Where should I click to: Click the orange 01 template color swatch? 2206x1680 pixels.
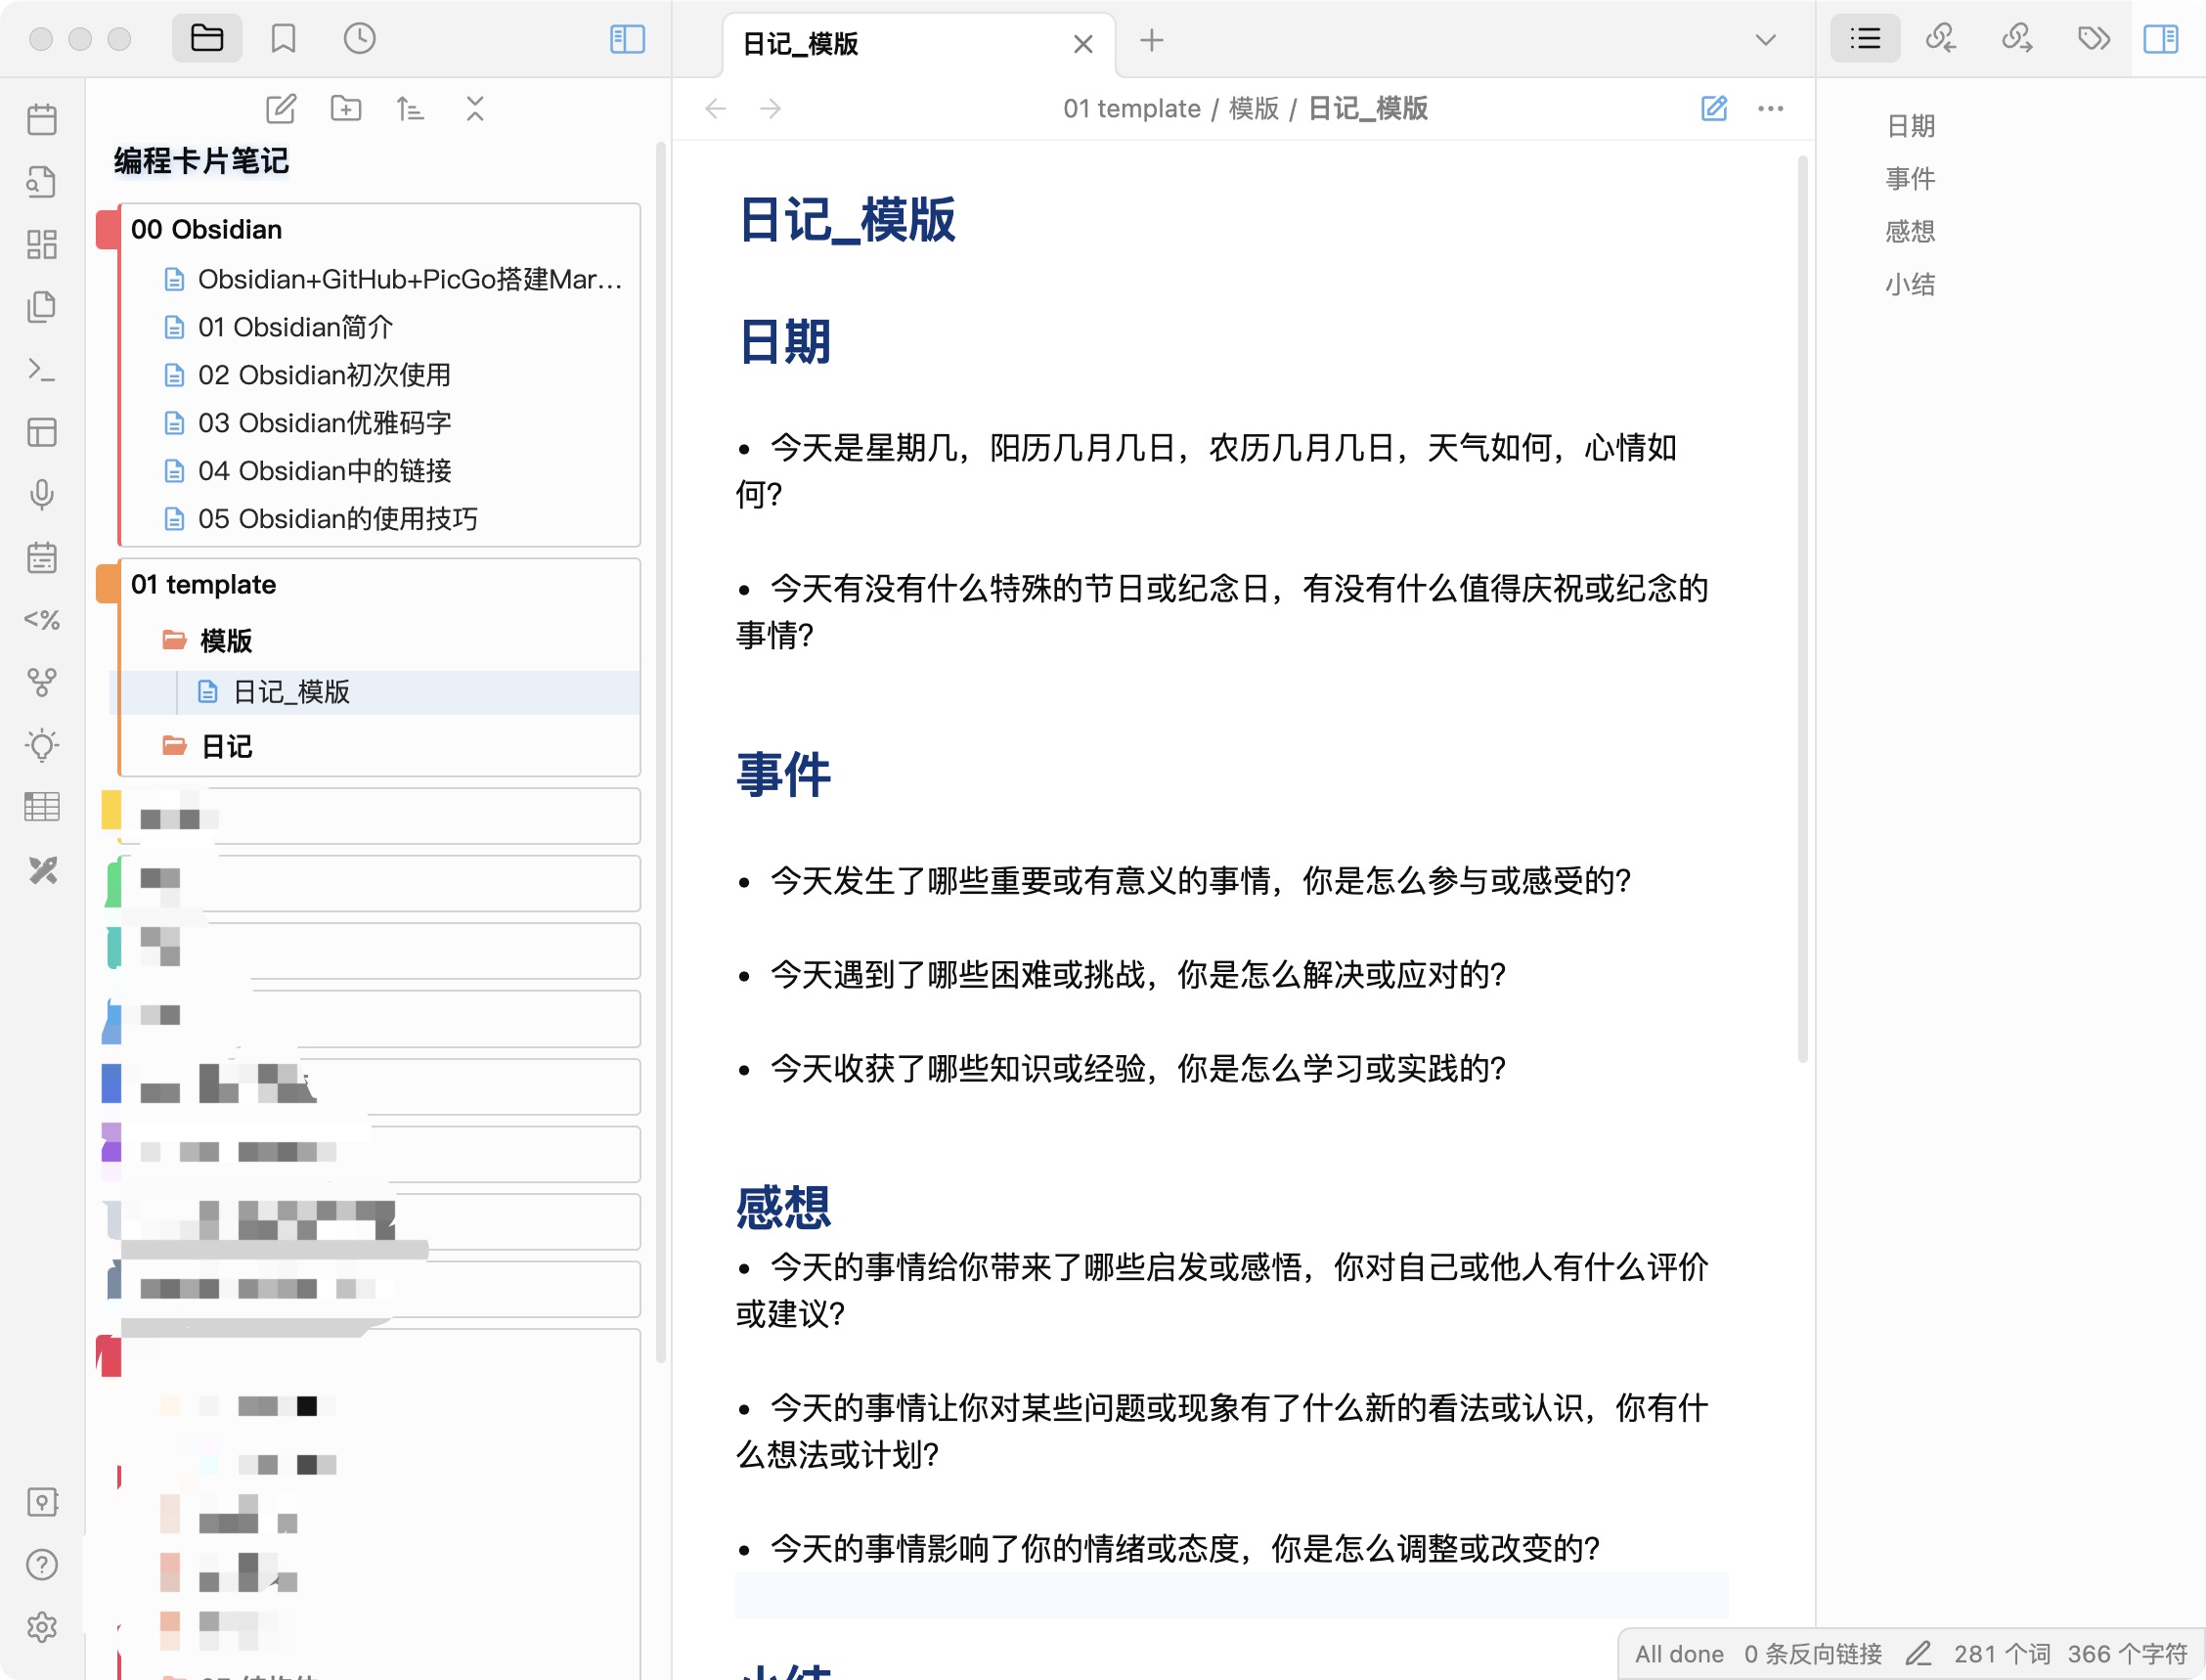click(x=107, y=584)
